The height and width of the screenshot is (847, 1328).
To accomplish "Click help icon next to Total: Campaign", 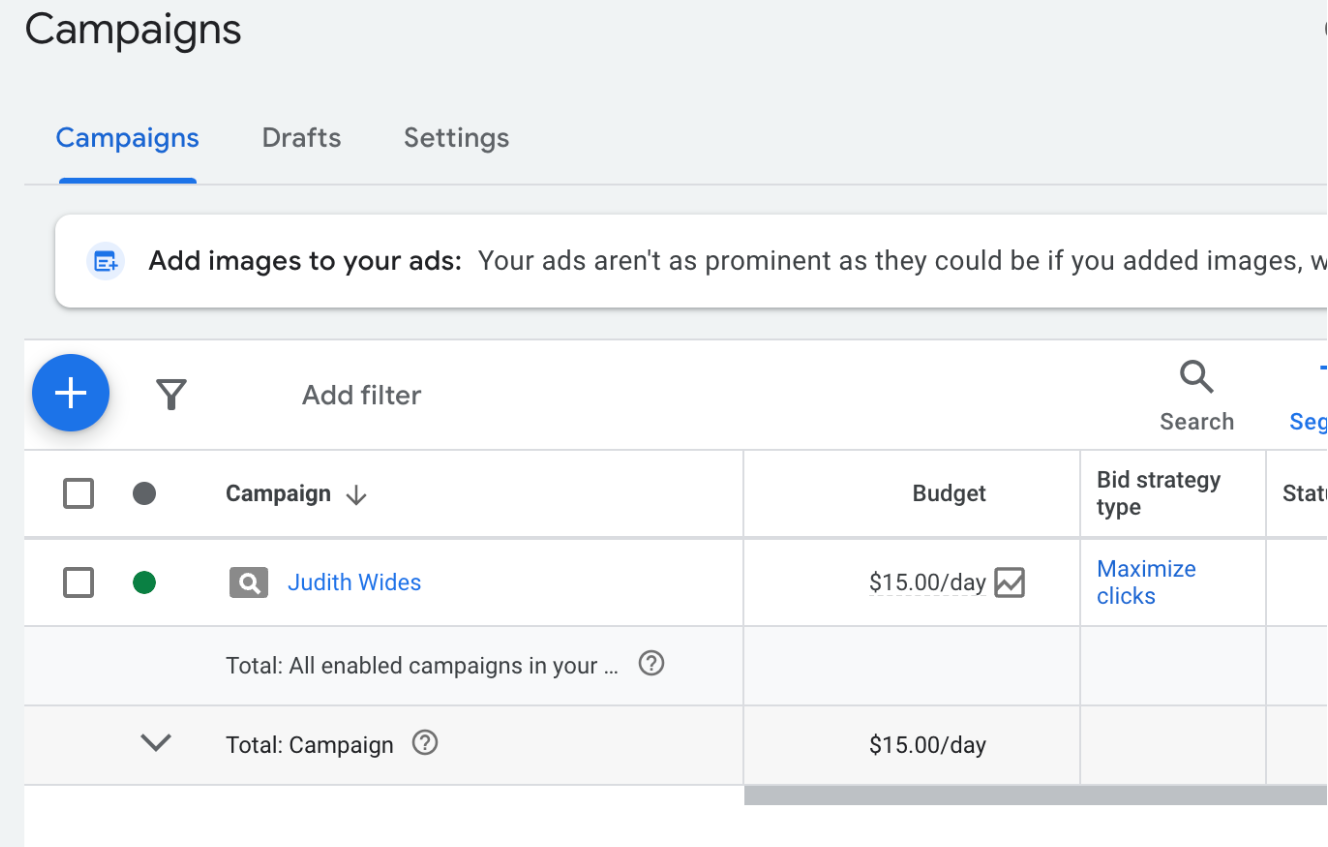I will pos(425,743).
